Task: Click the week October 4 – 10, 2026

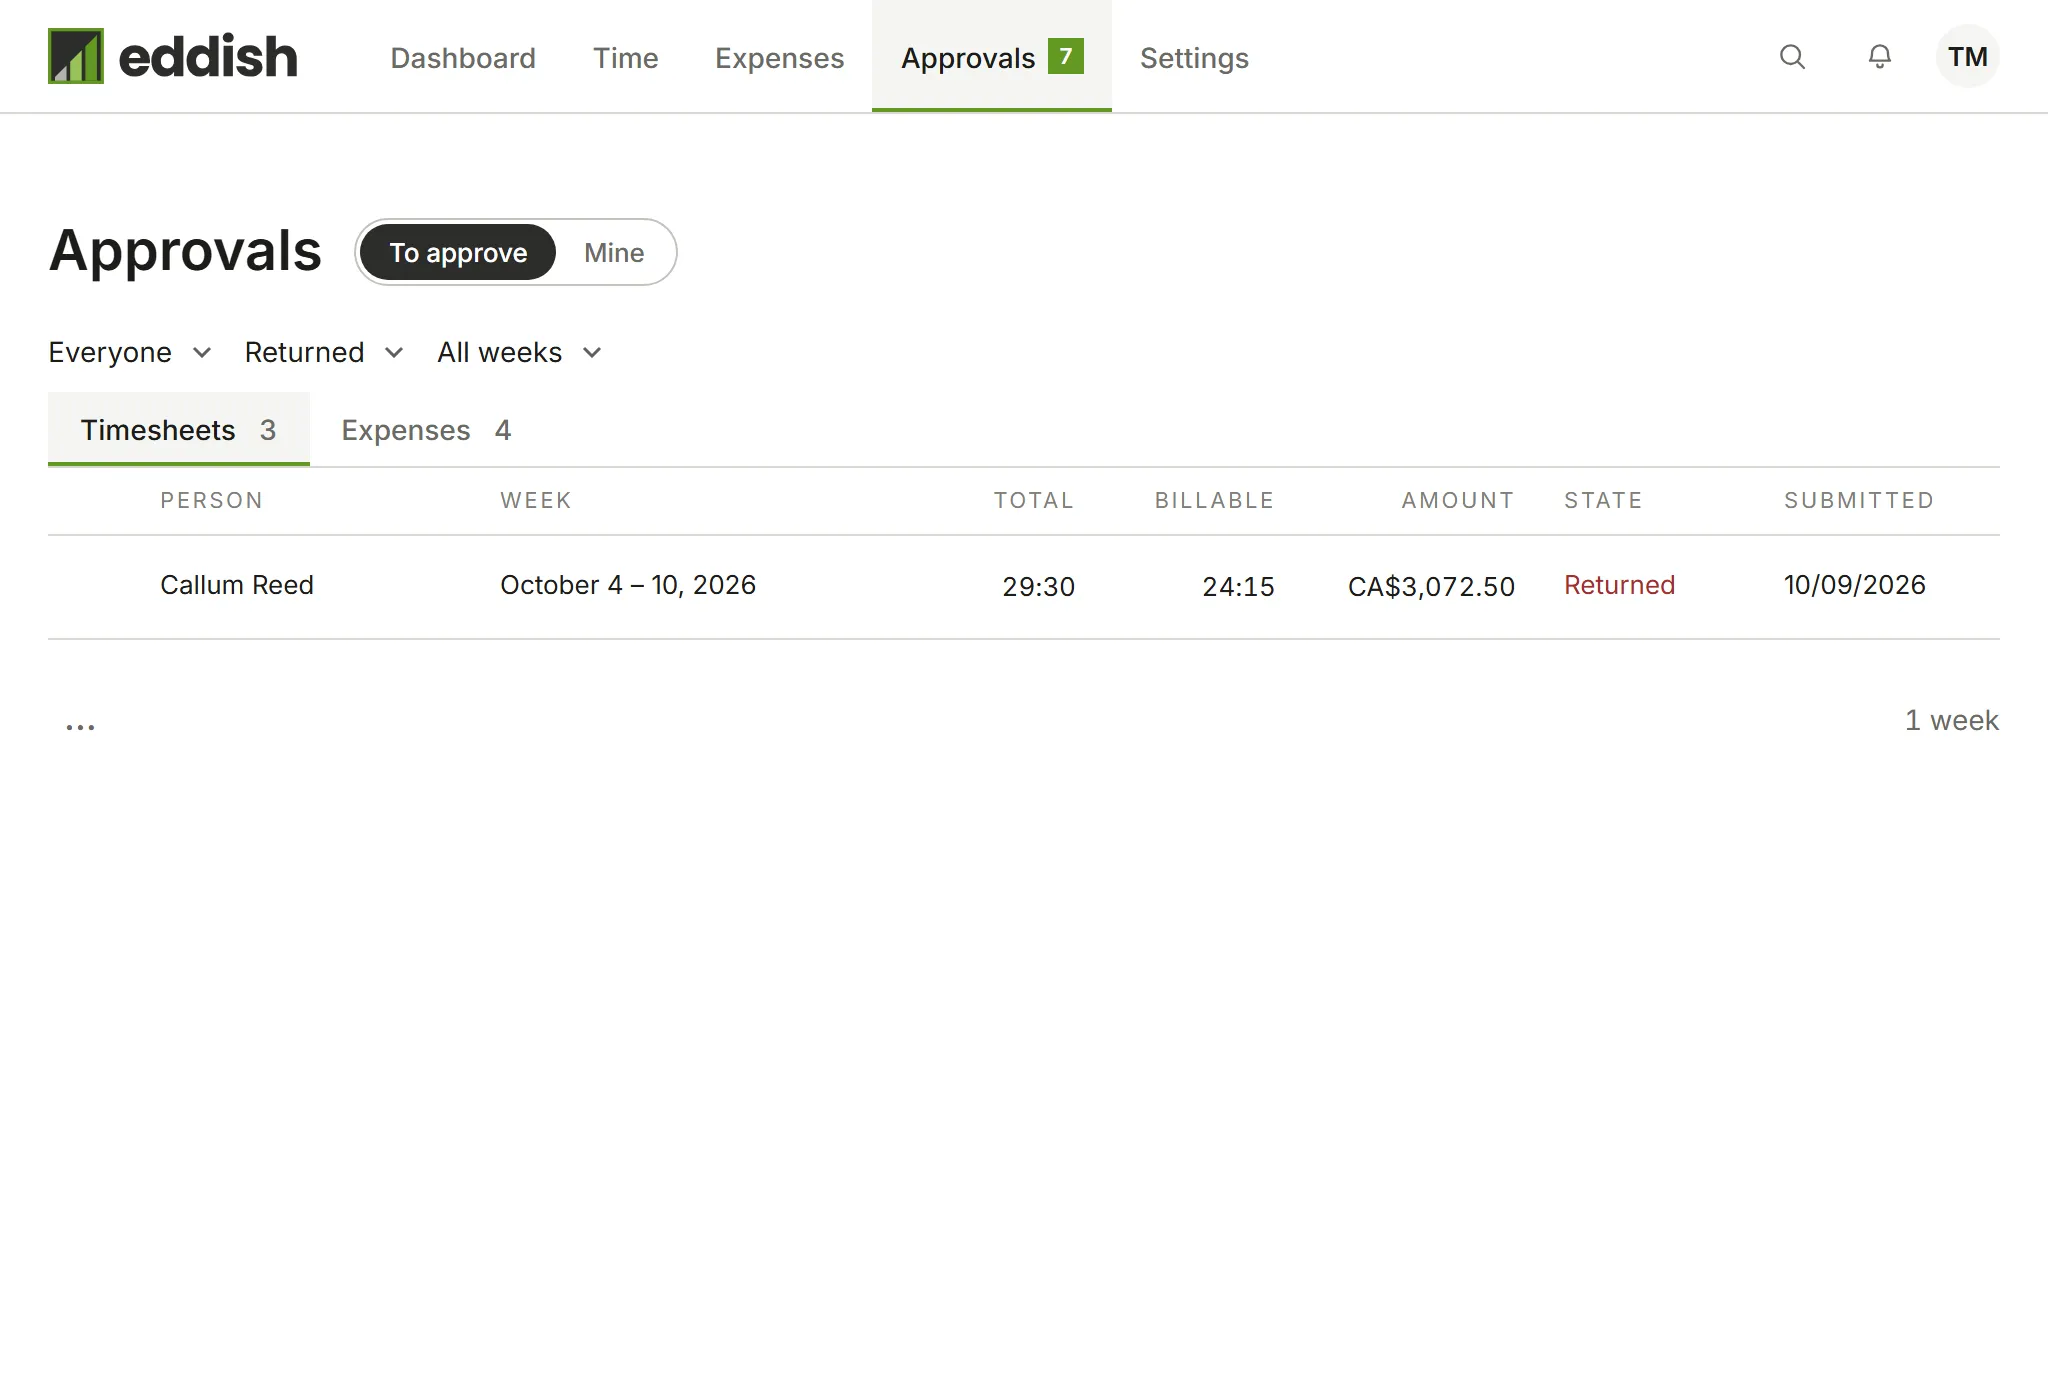Action: pyautogui.click(x=628, y=585)
